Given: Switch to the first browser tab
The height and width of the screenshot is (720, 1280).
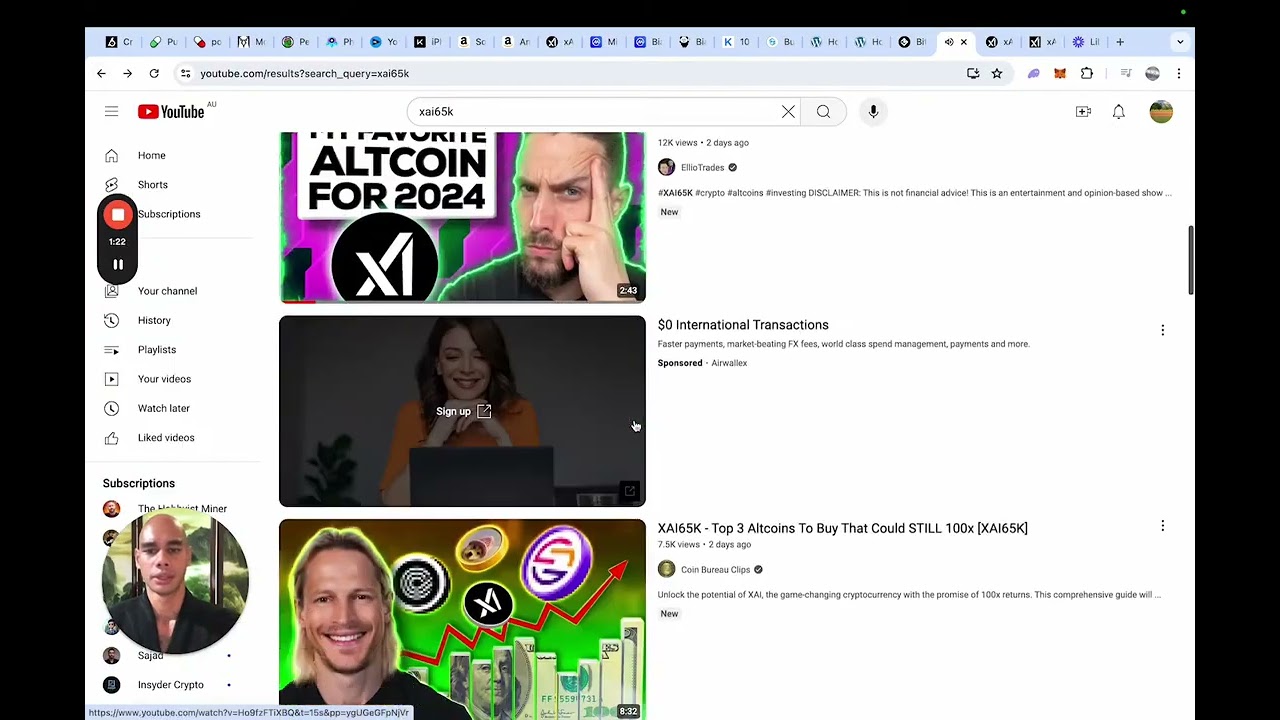Looking at the screenshot, I should coord(118,42).
